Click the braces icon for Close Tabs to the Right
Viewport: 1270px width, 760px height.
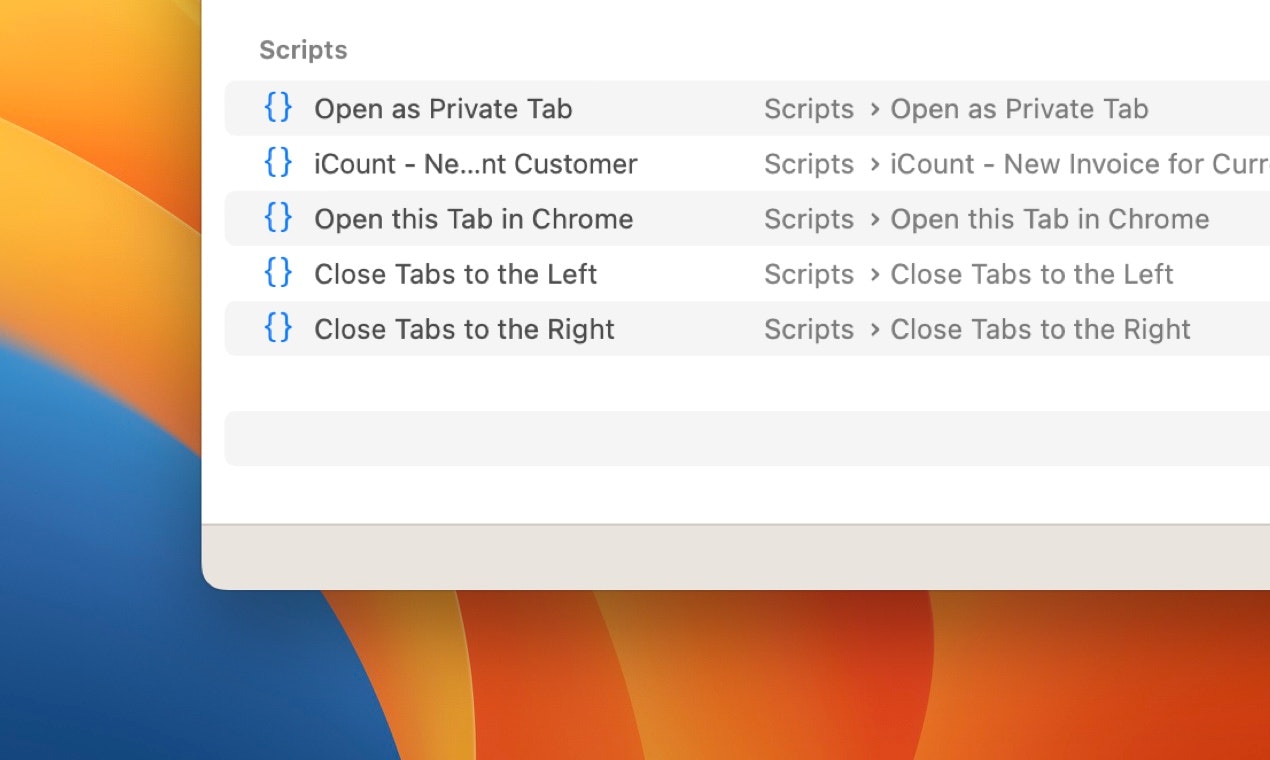point(278,327)
